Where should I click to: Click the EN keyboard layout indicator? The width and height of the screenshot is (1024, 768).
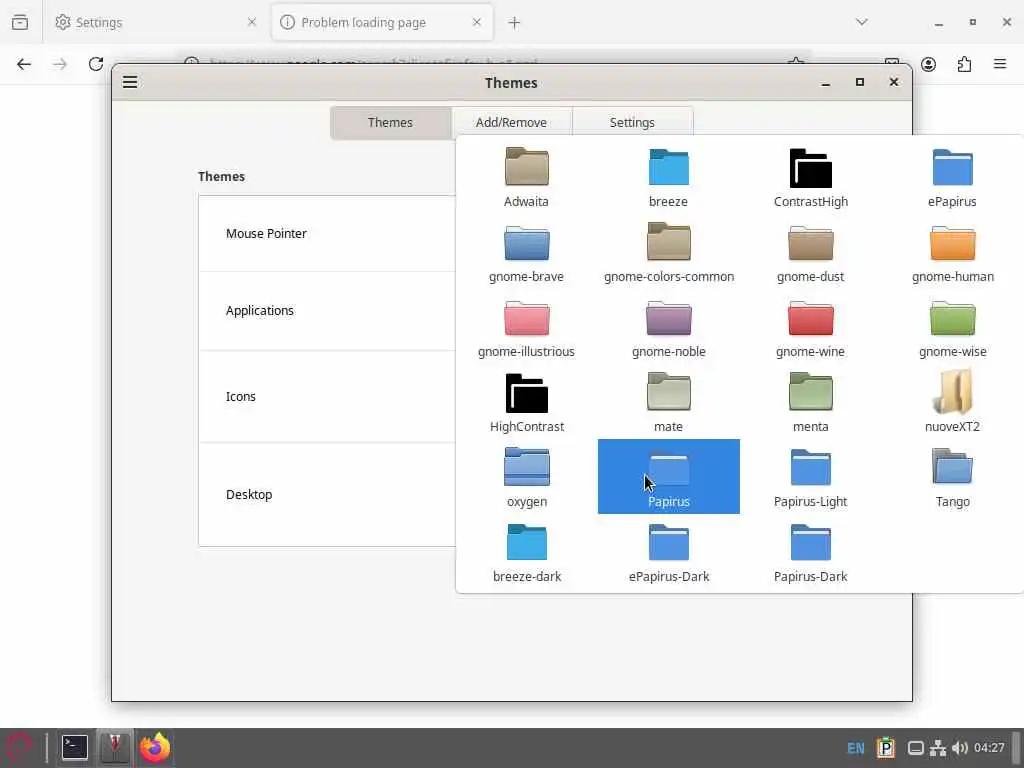pyautogui.click(x=856, y=748)
